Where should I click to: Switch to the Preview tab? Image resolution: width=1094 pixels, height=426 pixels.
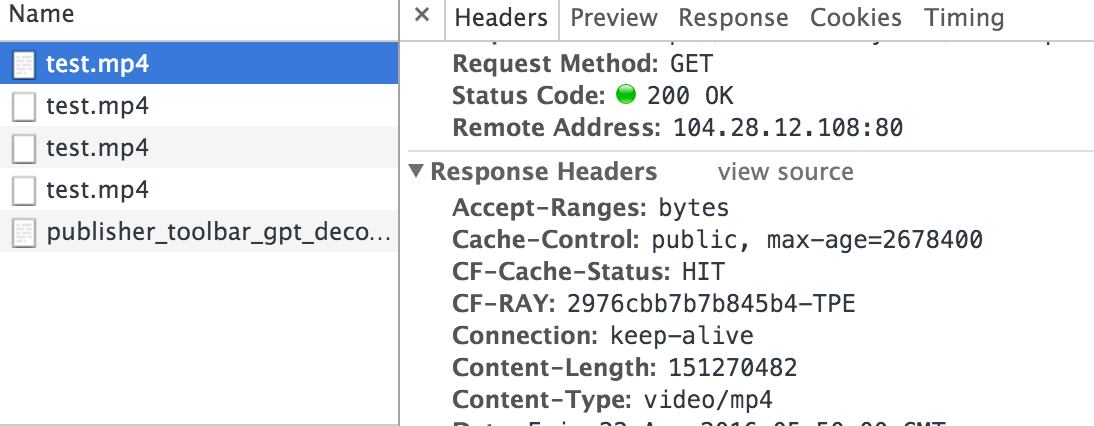tap(614, 18)
